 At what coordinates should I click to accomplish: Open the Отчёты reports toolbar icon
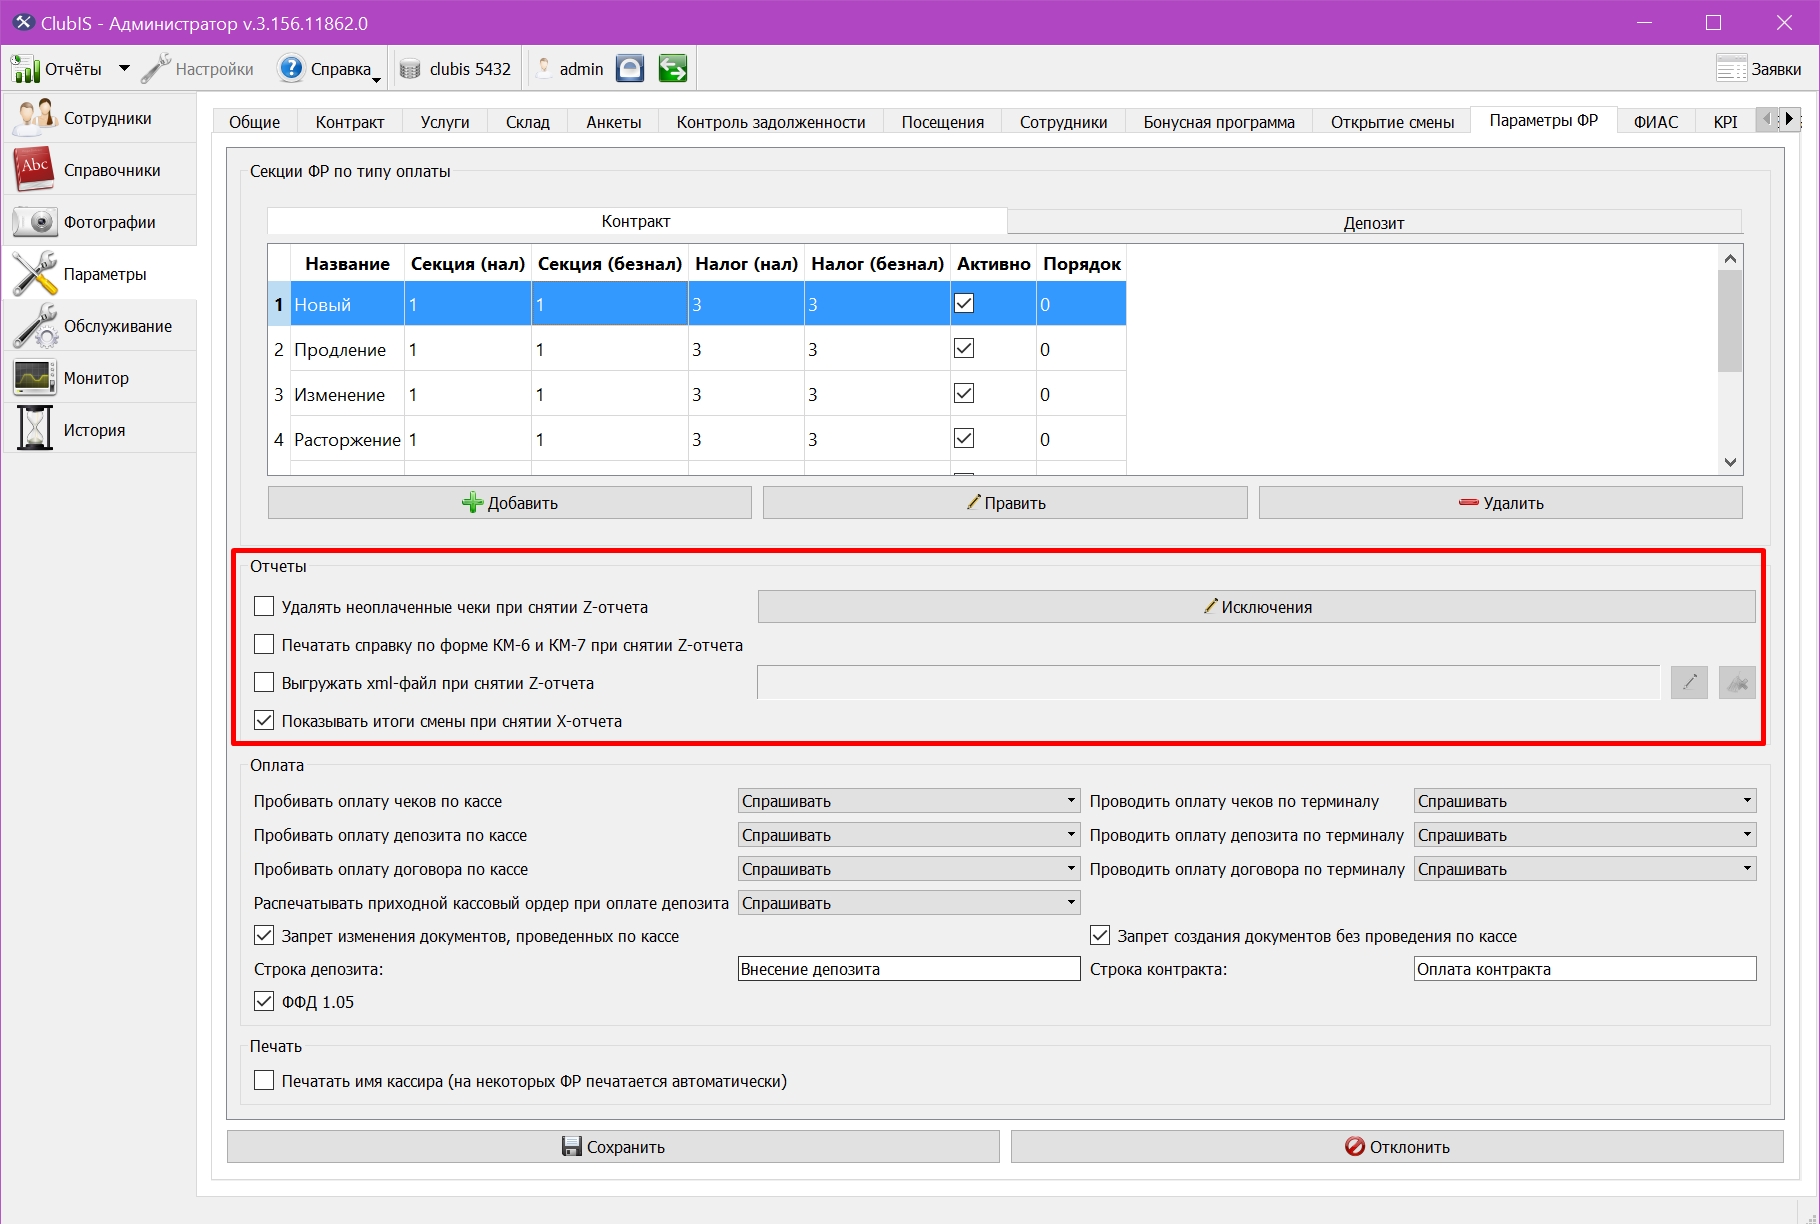pos(26,69)
